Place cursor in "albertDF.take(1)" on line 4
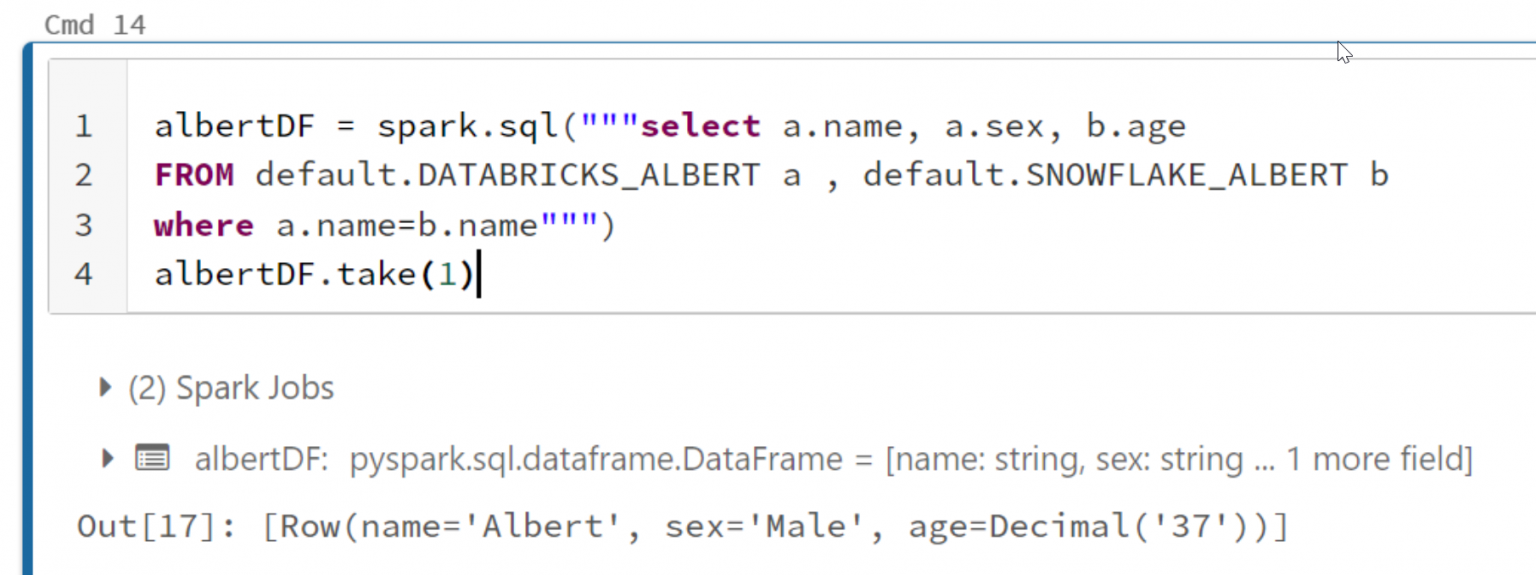Viewport: 1536px width, 575px height. coord(315,274)
